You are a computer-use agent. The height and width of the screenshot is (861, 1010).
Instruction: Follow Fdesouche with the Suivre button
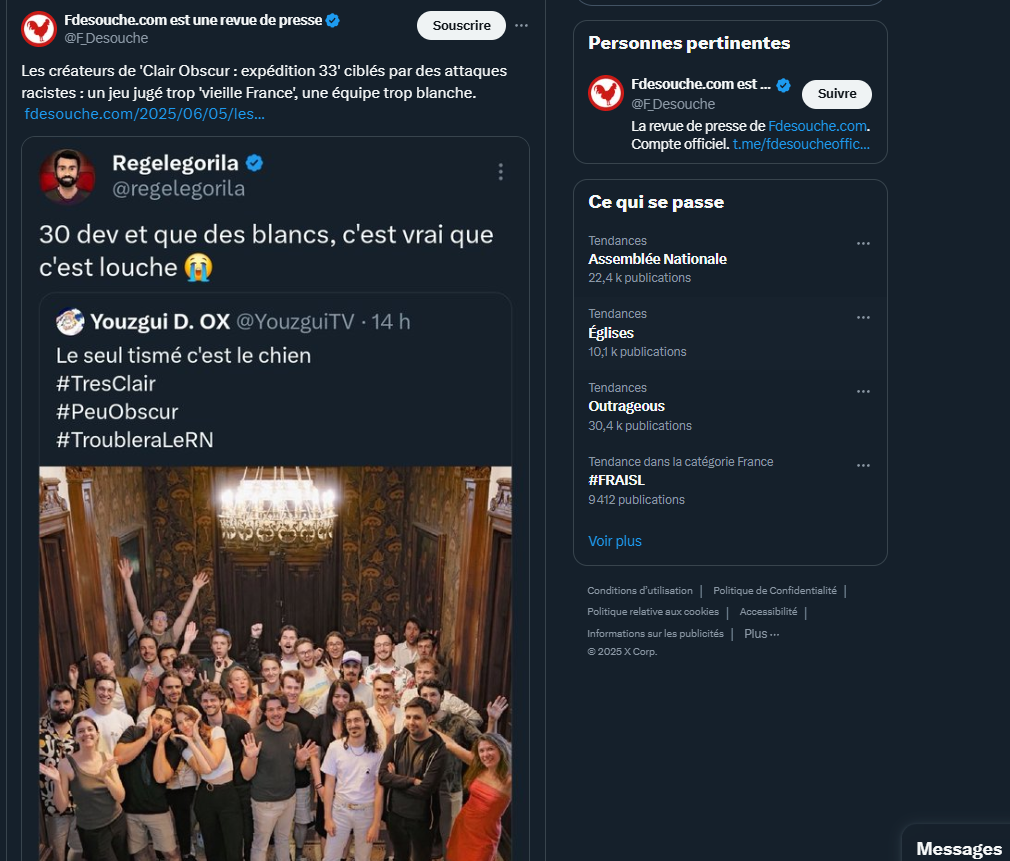pos(837,94)
